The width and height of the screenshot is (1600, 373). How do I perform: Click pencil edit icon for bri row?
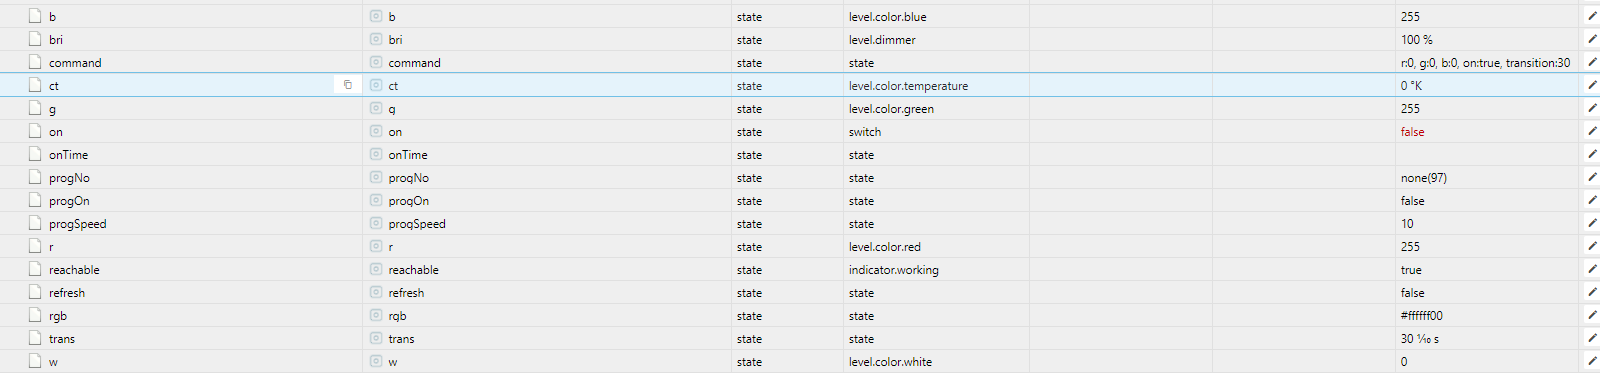(1592, 39)
